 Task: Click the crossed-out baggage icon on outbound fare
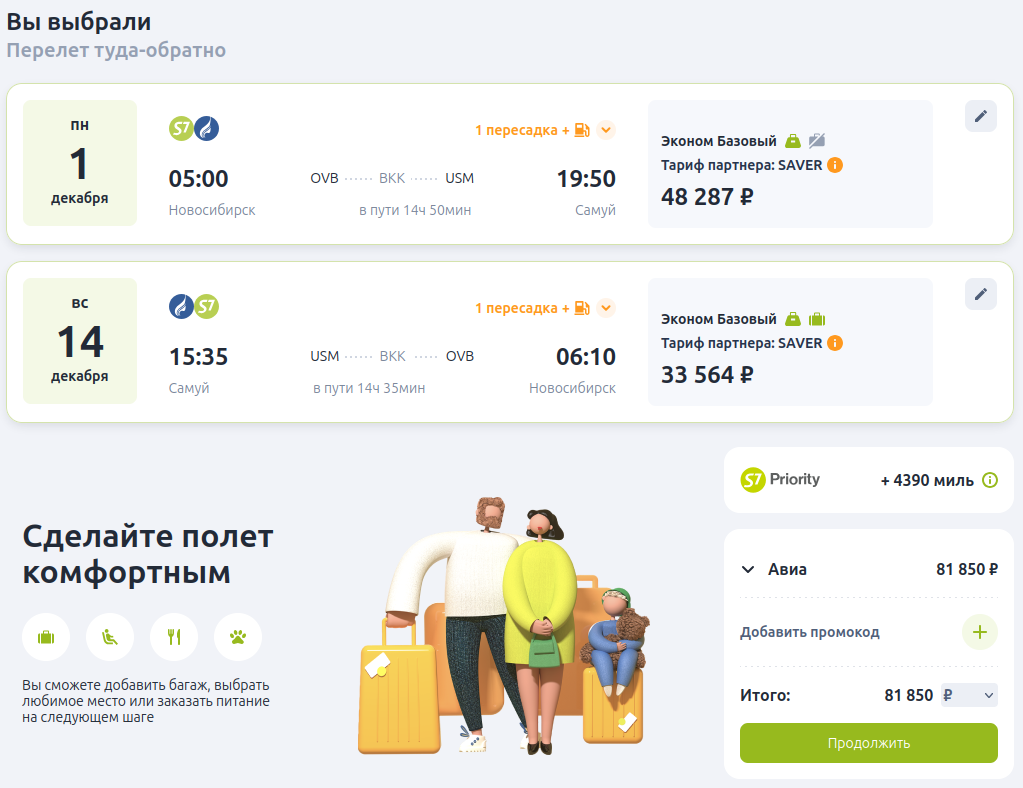(817, 140)
